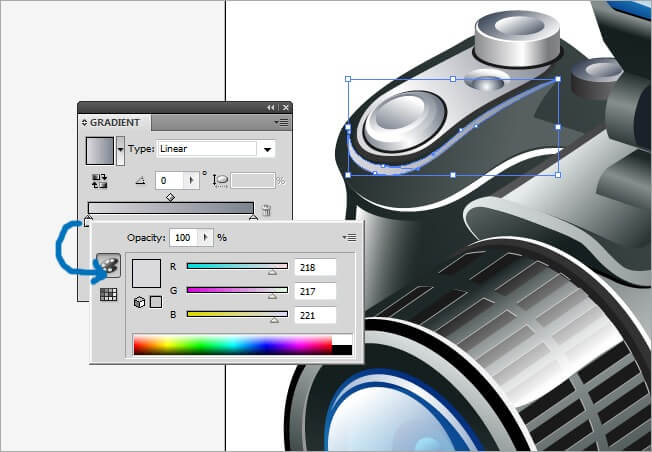Collapse the Gradient panel with double arrows
This screenshot has width=652, height=452.
tap(271, 107)
